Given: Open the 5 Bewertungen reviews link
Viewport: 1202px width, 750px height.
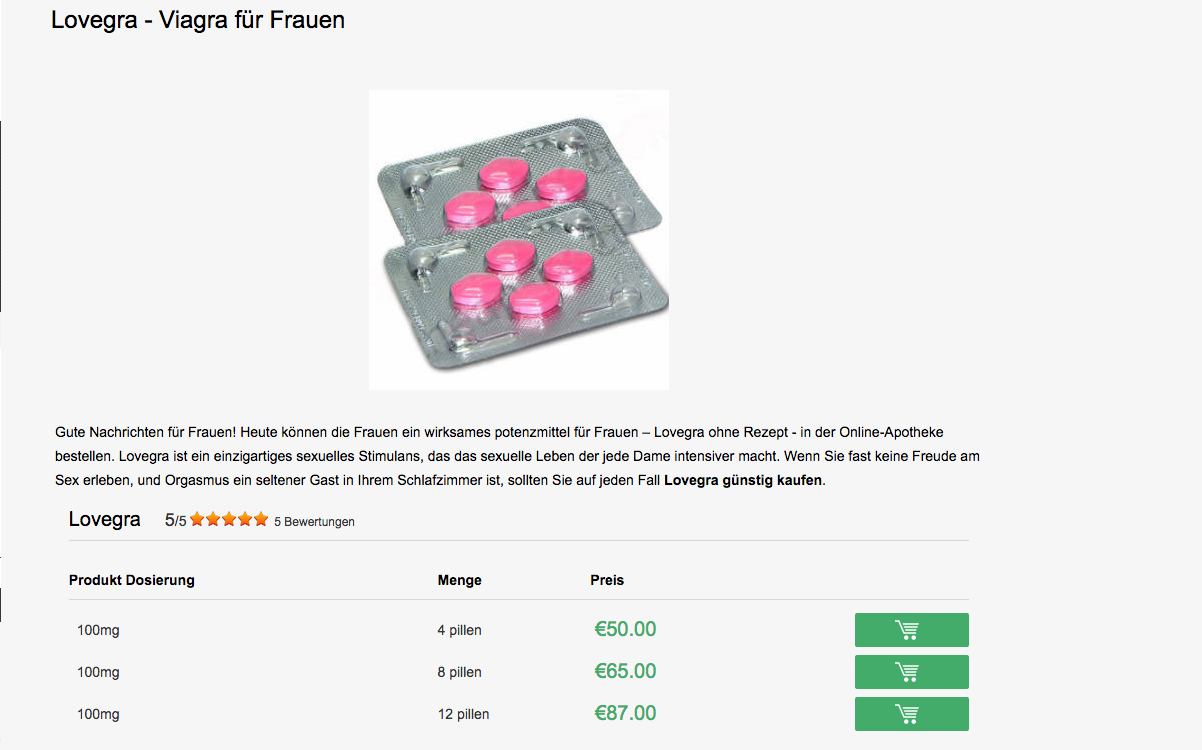Looking at the screenshot, I should [x=314, y=521].
